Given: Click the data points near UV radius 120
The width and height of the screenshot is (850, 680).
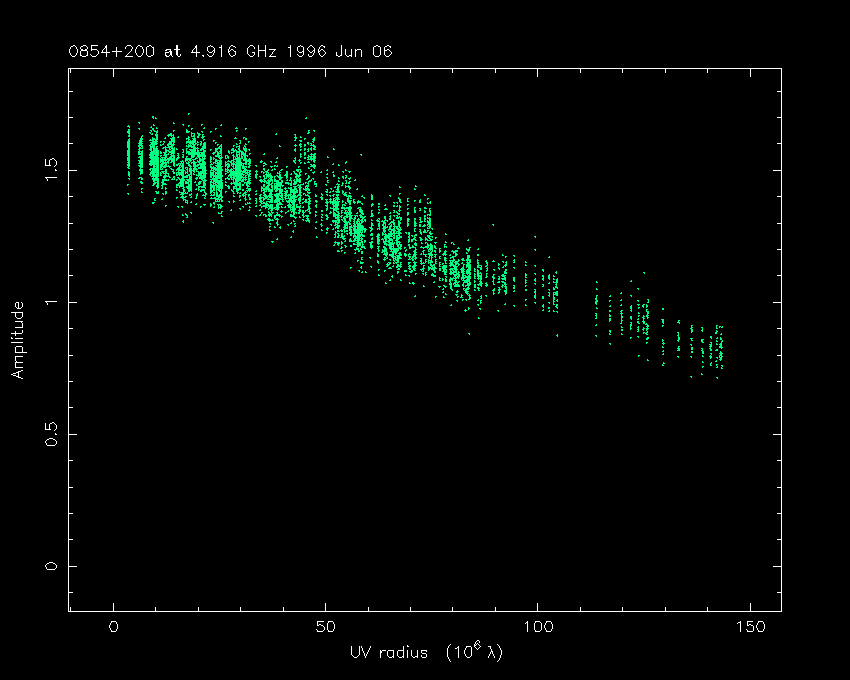Looking at the screenshot, I should [x=624, y=318].
